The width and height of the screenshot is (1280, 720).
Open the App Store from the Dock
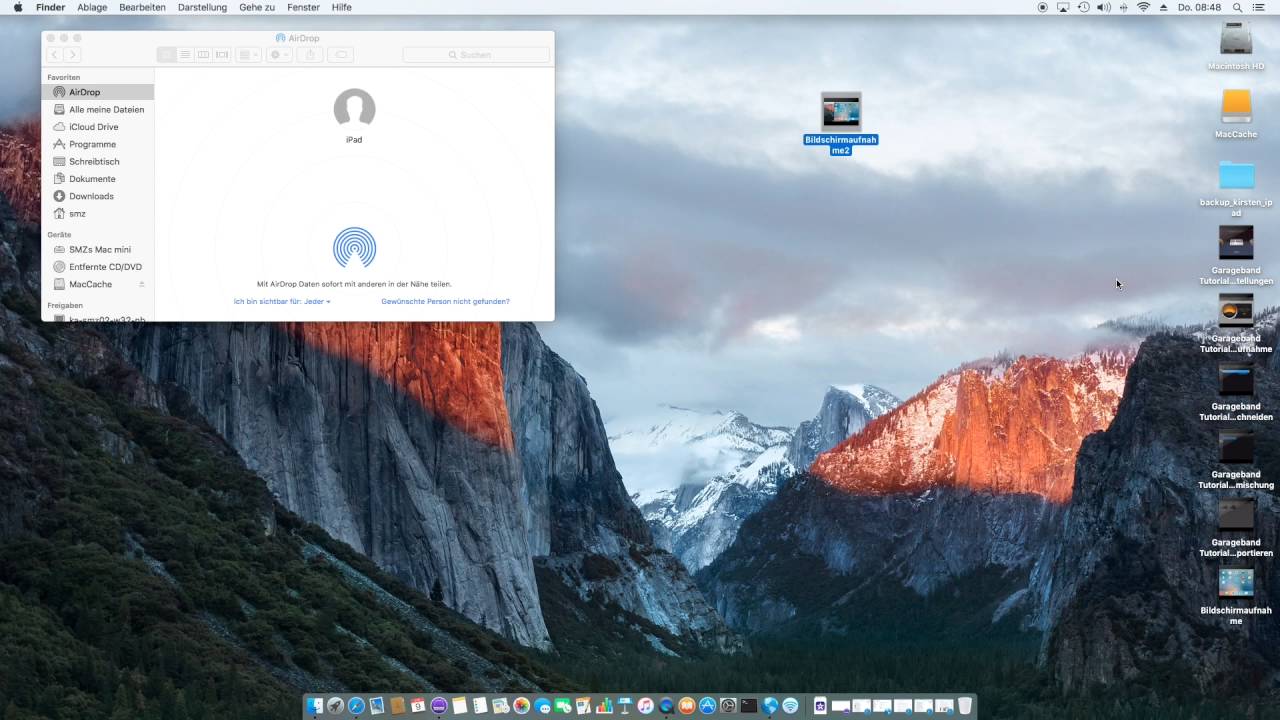click(707, 706)
